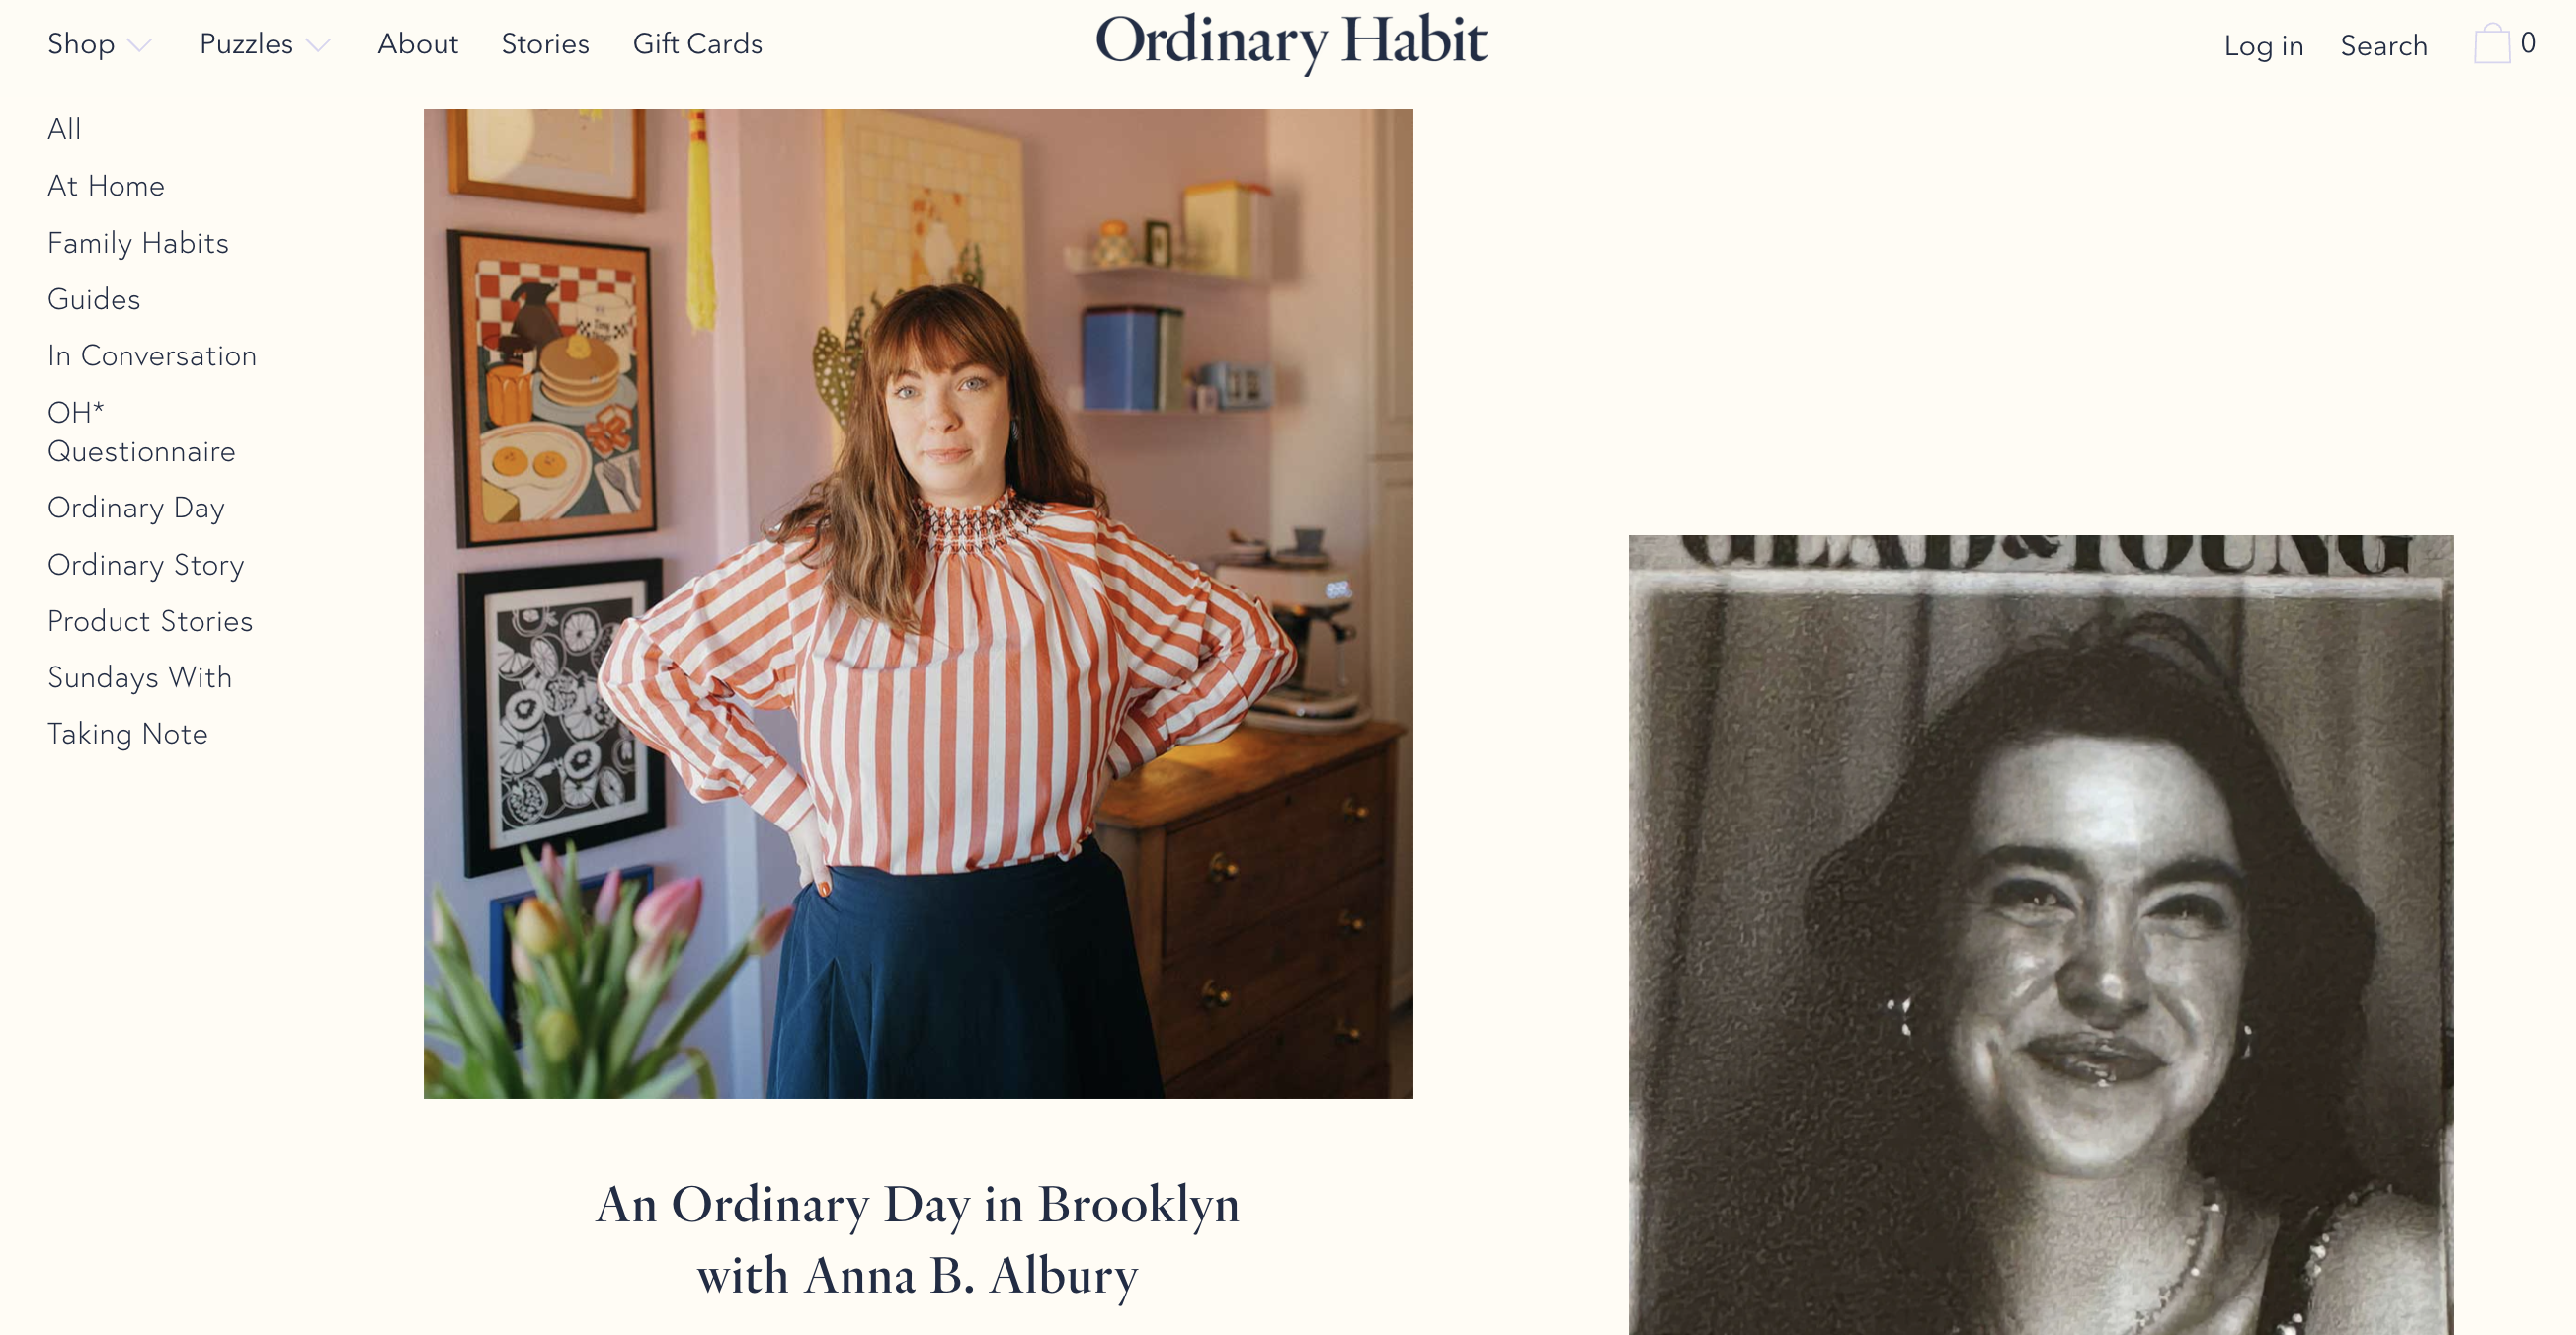Viewport: 2576px width, 1335px height.
Task: Open Anna B. Albury portrait thumbnail
Action: (x=918, y=603)
